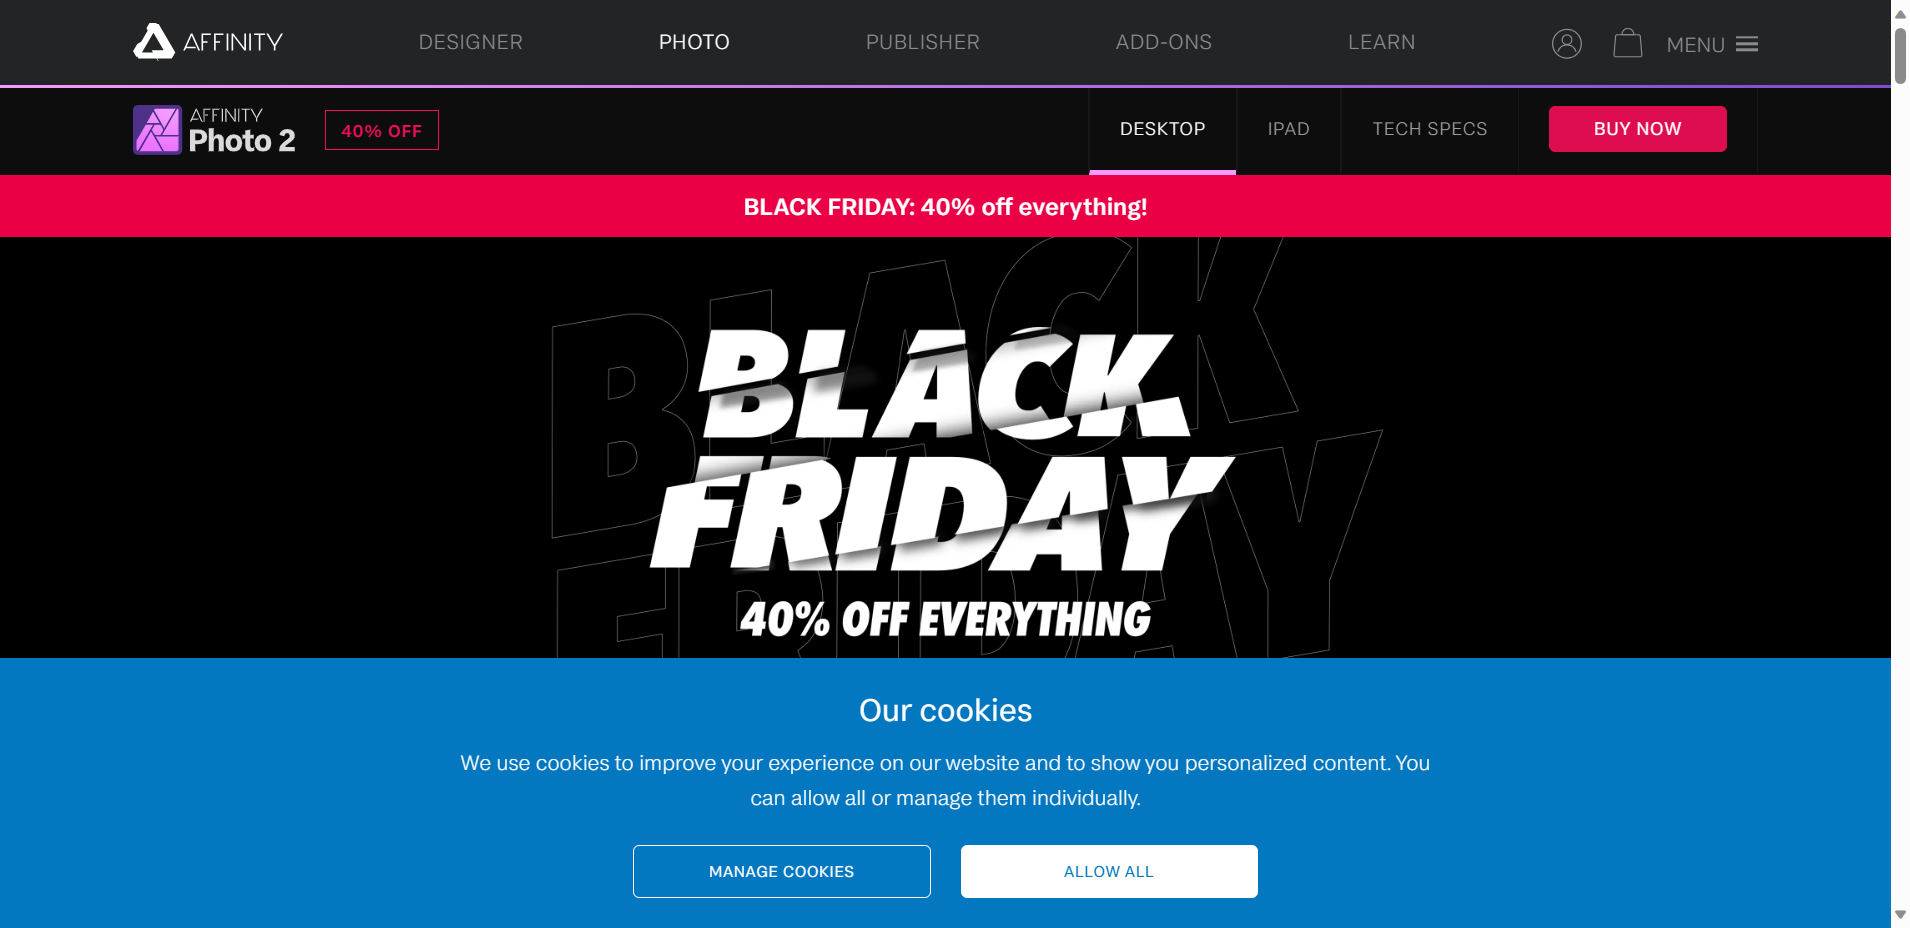Select Photo in top navigation
Image resolution: width=1910 pixels, height=928 pixels.
[x=694, y=42]
